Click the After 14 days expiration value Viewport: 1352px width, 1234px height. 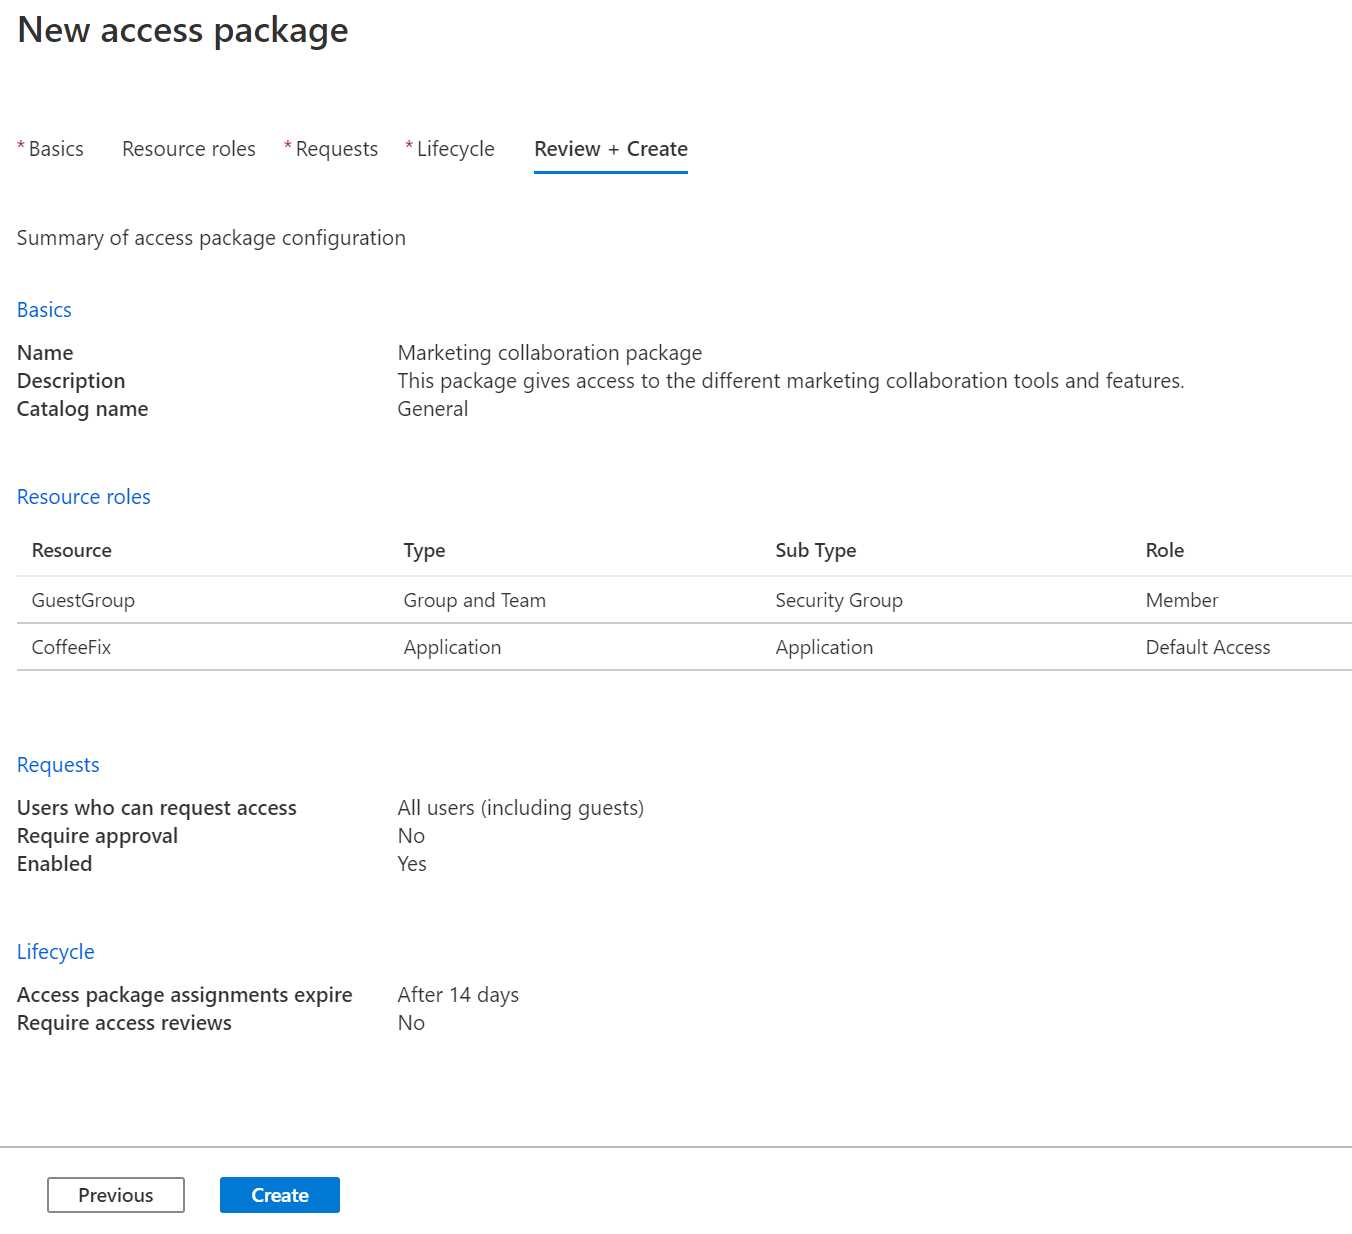tap(458, 994)
